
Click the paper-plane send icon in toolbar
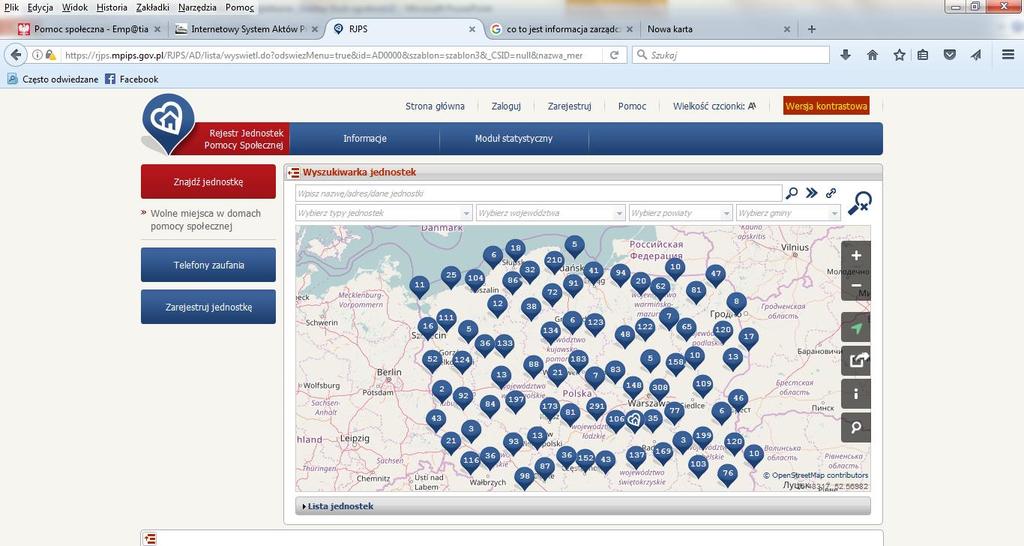click(976, 55)
